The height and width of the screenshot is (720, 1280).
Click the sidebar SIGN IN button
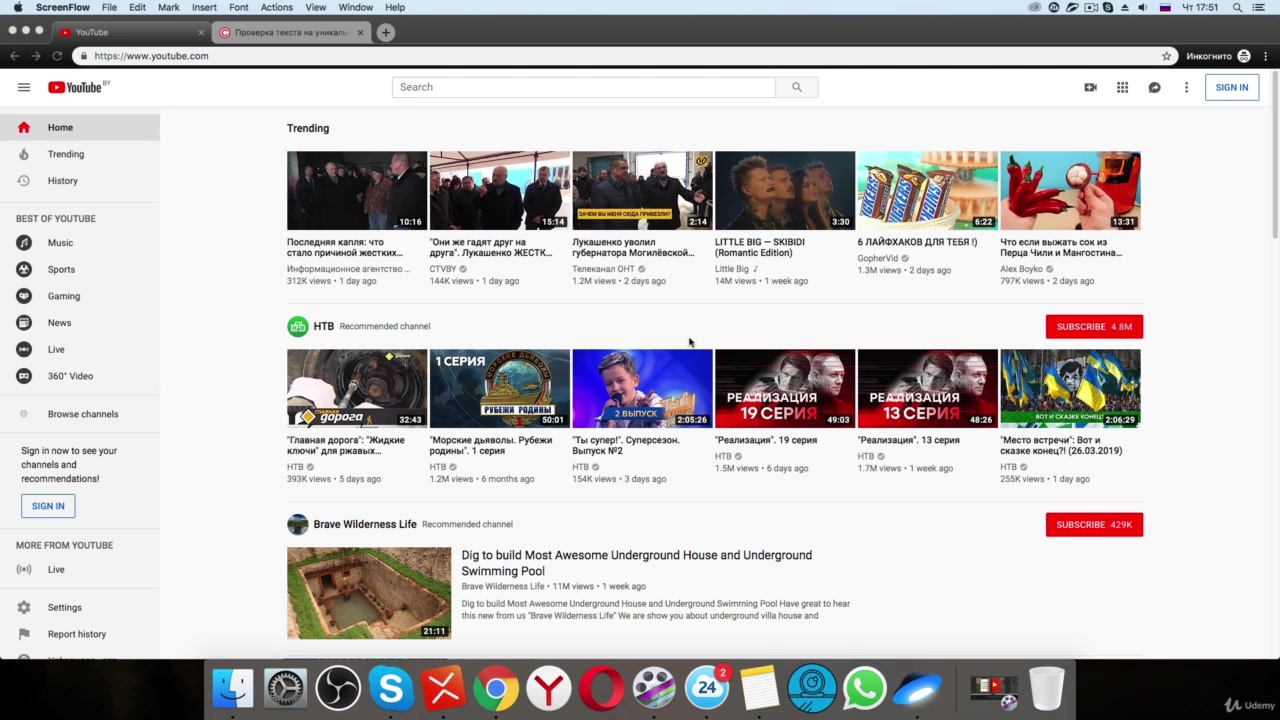click(x=48, y=506)
